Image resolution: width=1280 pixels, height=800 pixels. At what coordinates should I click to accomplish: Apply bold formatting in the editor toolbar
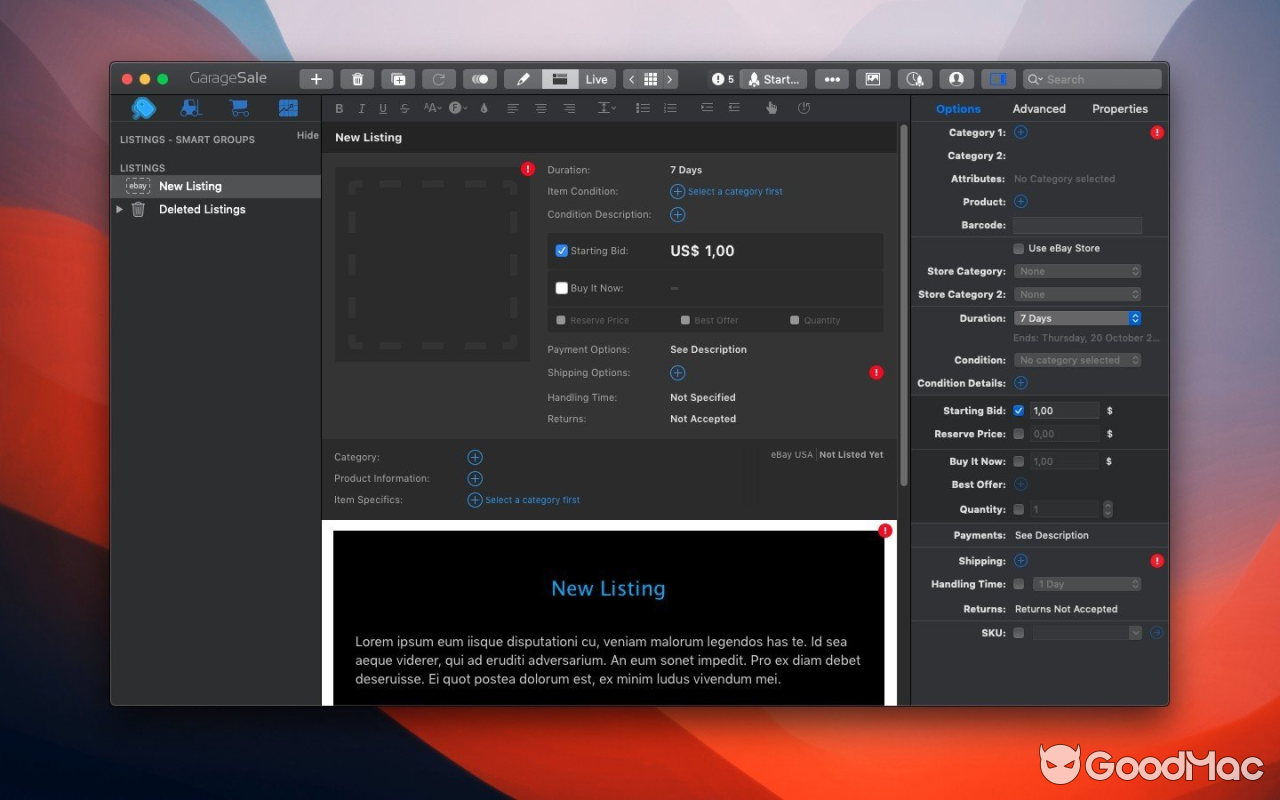[x=339, y=107]
